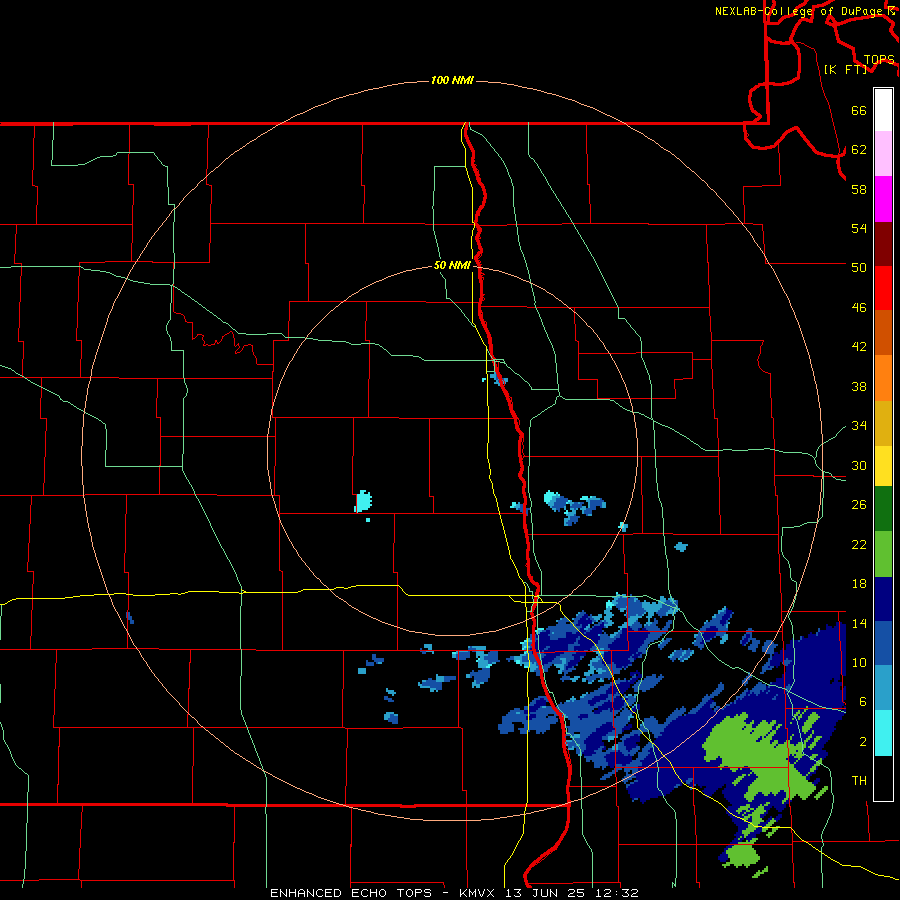The image size is (900, 900).
Task: Click the '13 JUN 25 12:32' timestamp
Action: [x=572, y=893]
